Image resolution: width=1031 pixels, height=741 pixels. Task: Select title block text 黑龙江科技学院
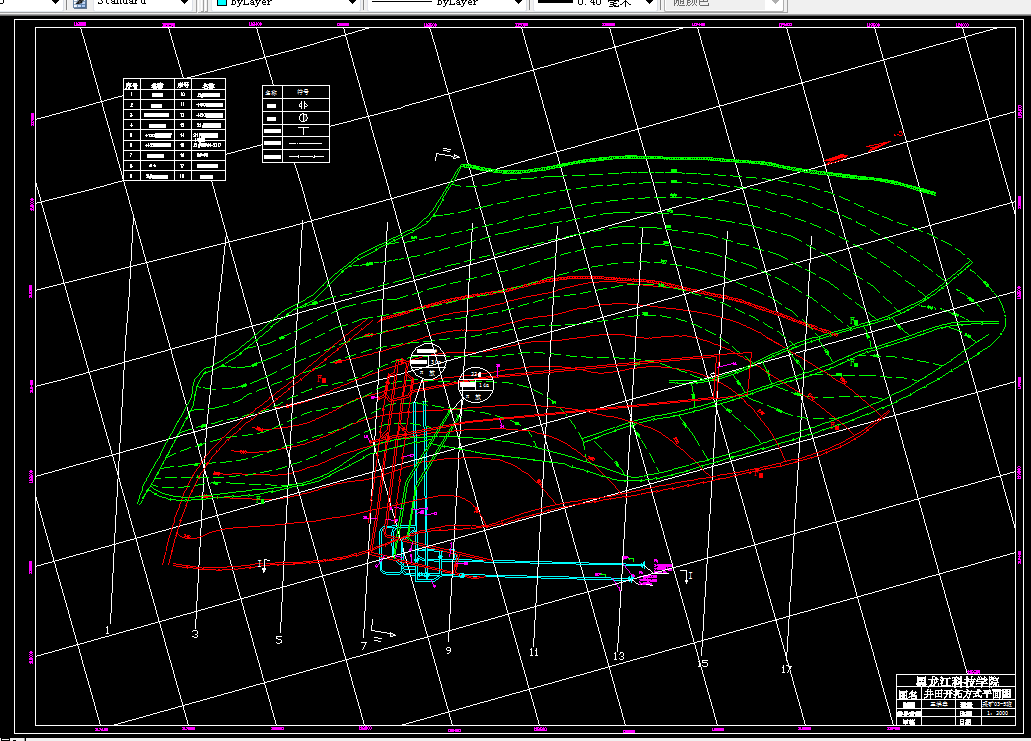pos(957,682)
